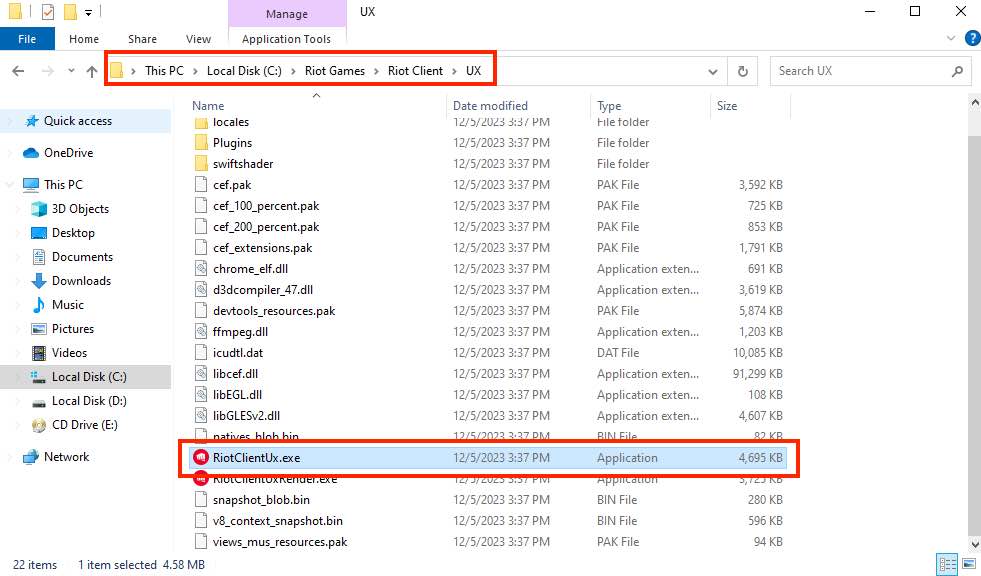981x576 pixels.
Task: Open Videos in sidebar
Action: [x=69, y=353]
